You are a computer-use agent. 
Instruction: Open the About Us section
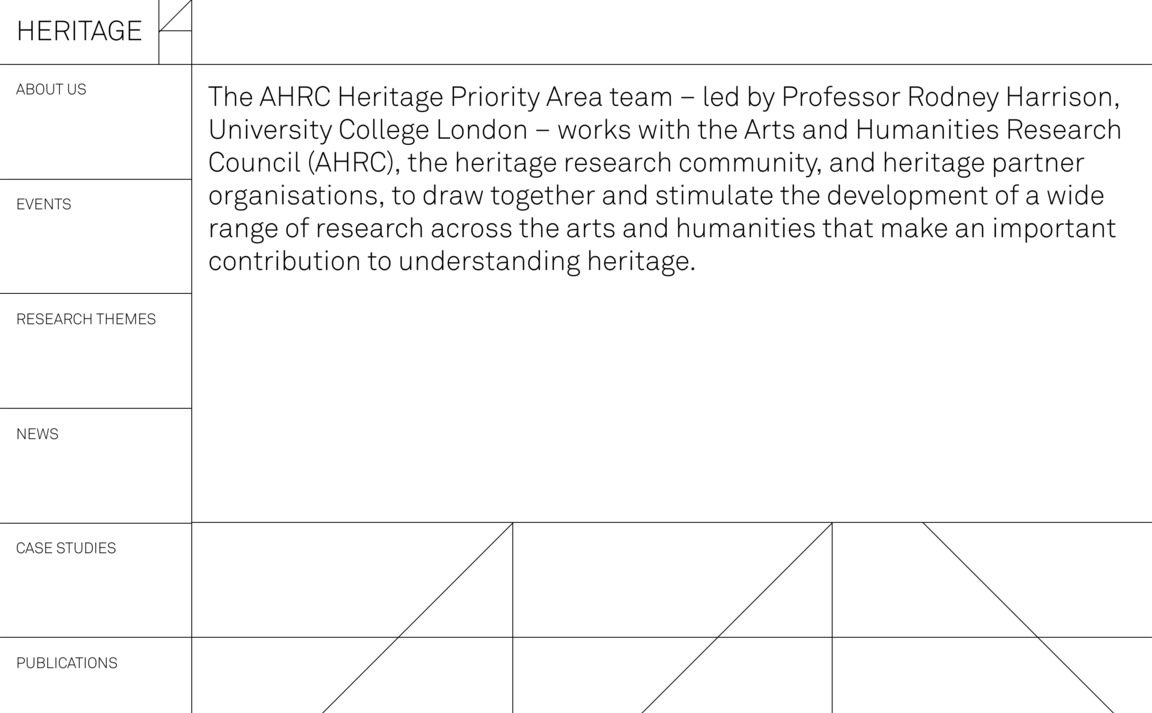(x=51, y=90)
